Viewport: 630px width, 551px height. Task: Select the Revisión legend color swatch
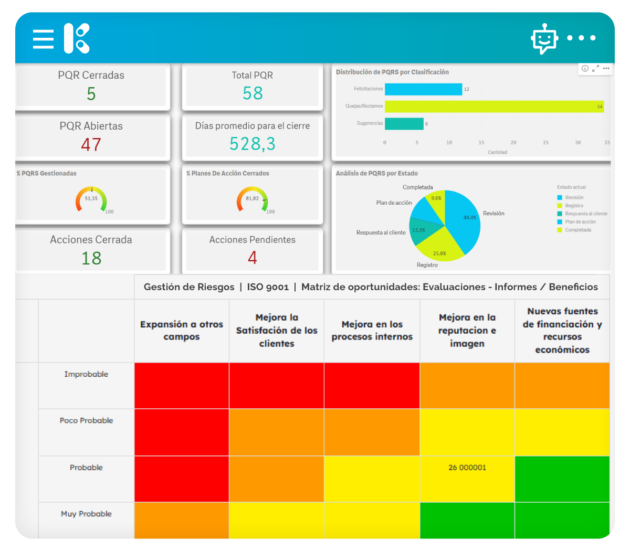[x=559, y=197]
